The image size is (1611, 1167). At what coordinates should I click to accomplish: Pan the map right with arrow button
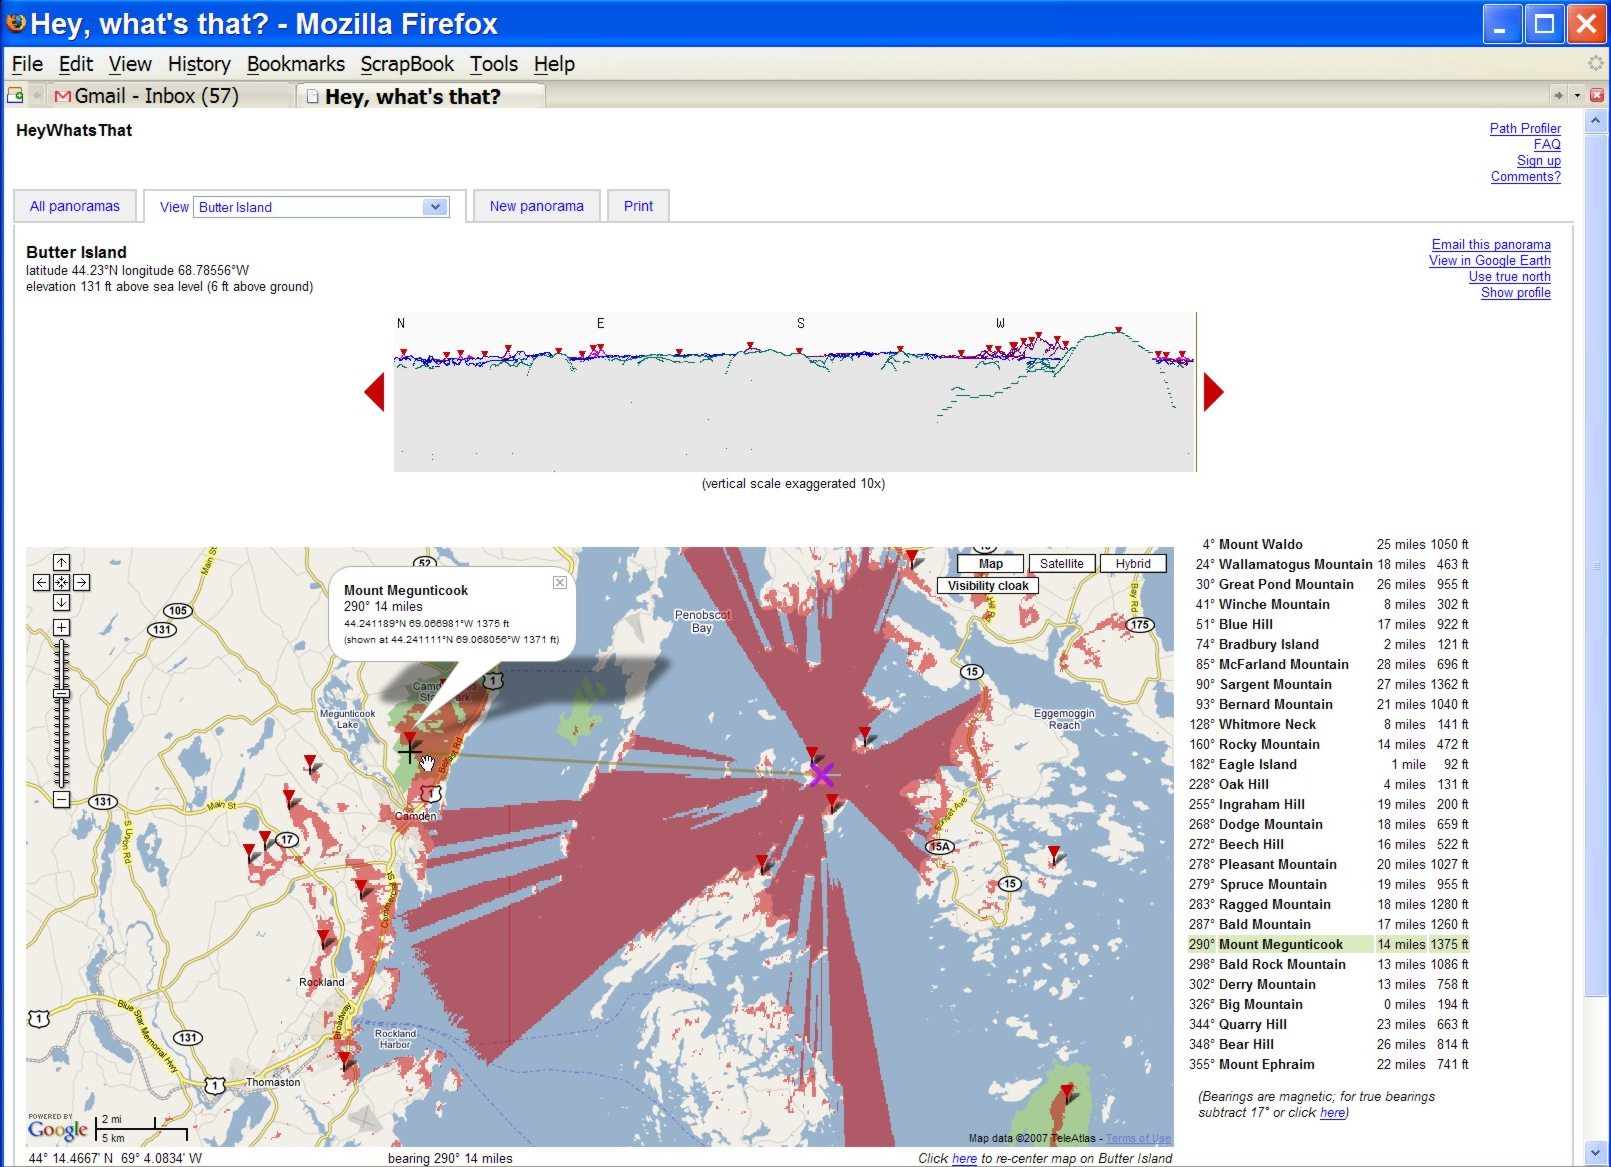click(x=81, y=582)
